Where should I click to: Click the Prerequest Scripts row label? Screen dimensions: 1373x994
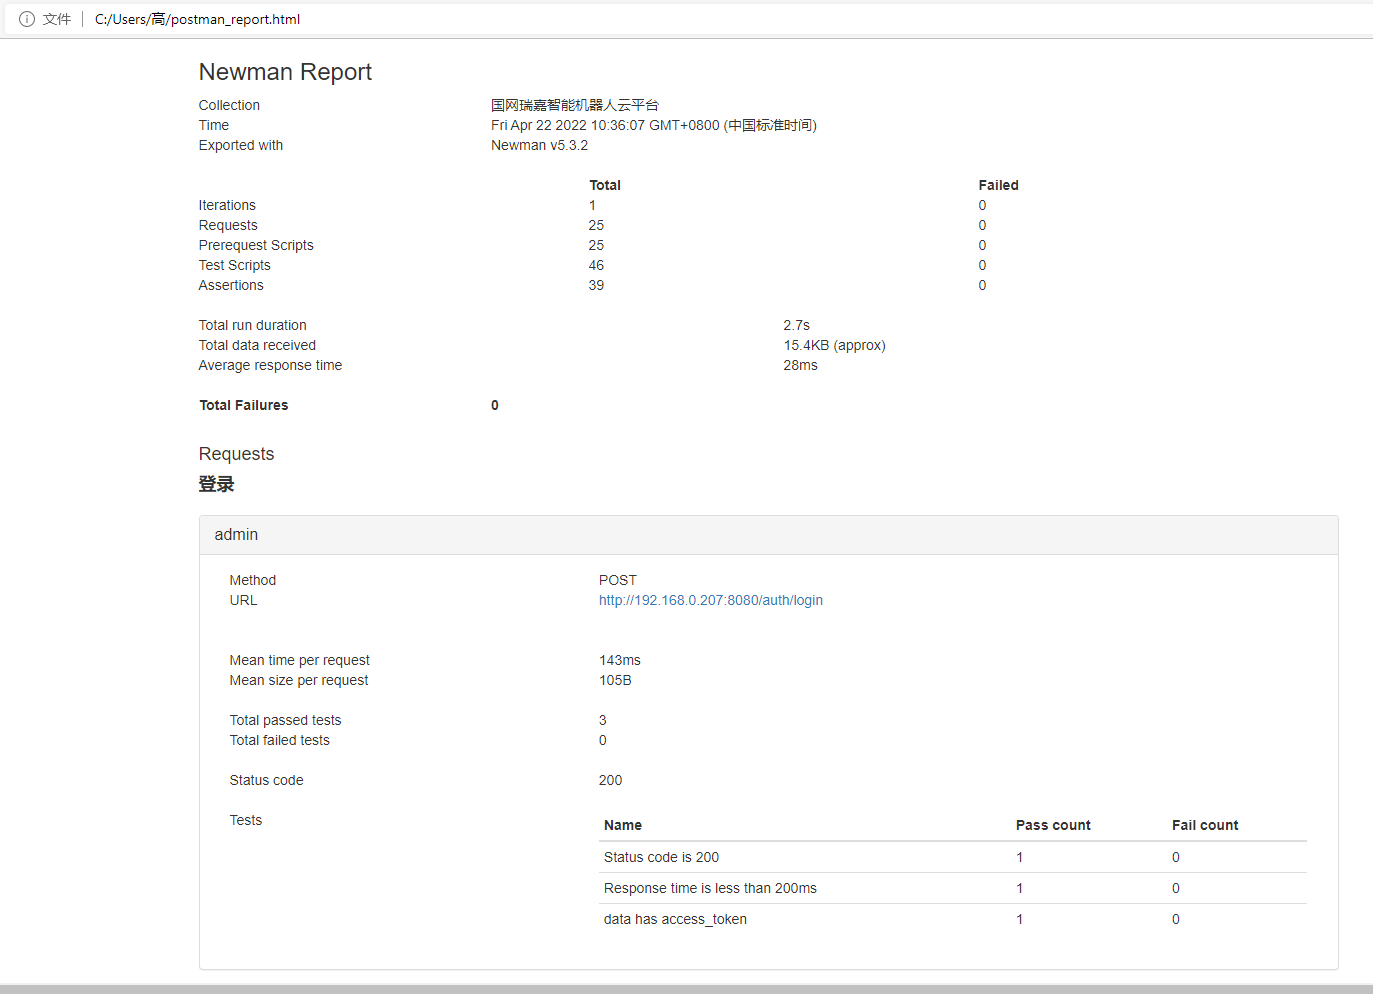(x=256, y=245)
